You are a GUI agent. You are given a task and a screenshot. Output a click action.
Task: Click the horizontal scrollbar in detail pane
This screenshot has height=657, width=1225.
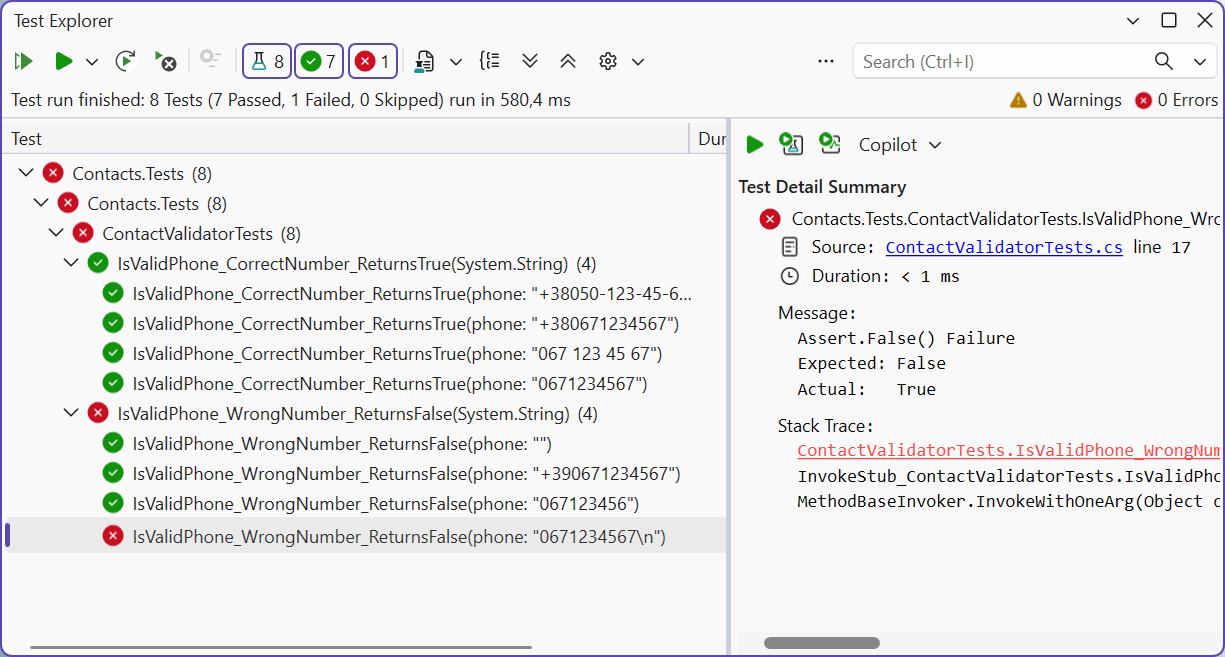click(822, 643)
